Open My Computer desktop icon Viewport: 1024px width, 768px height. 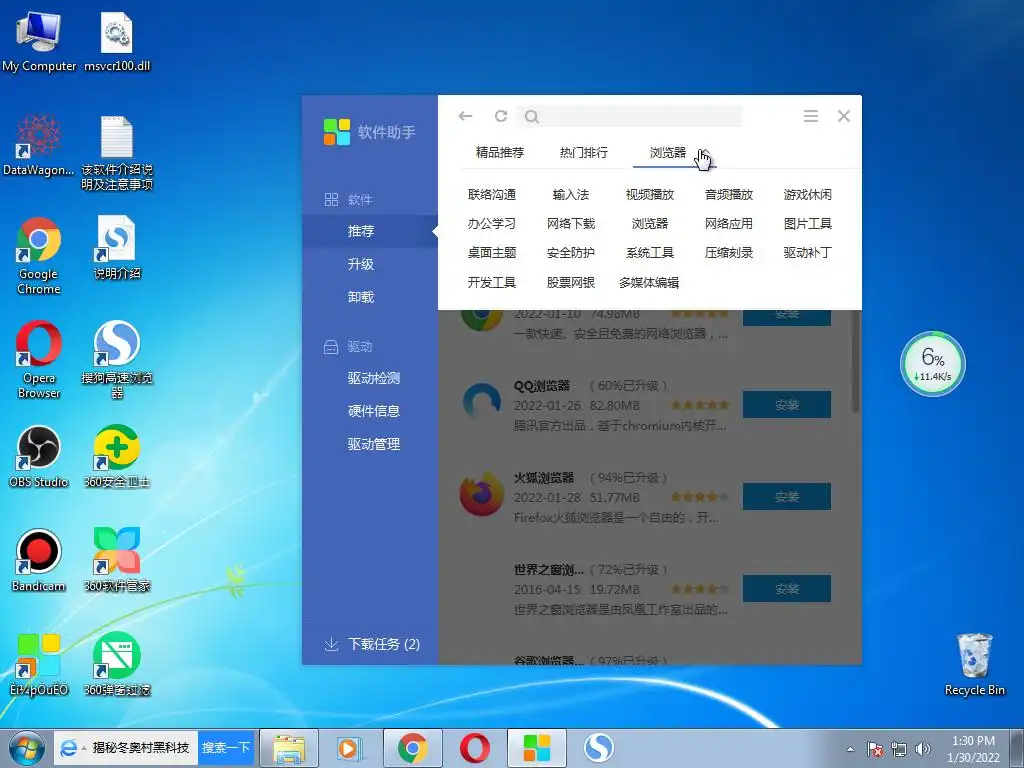point(39,40)
